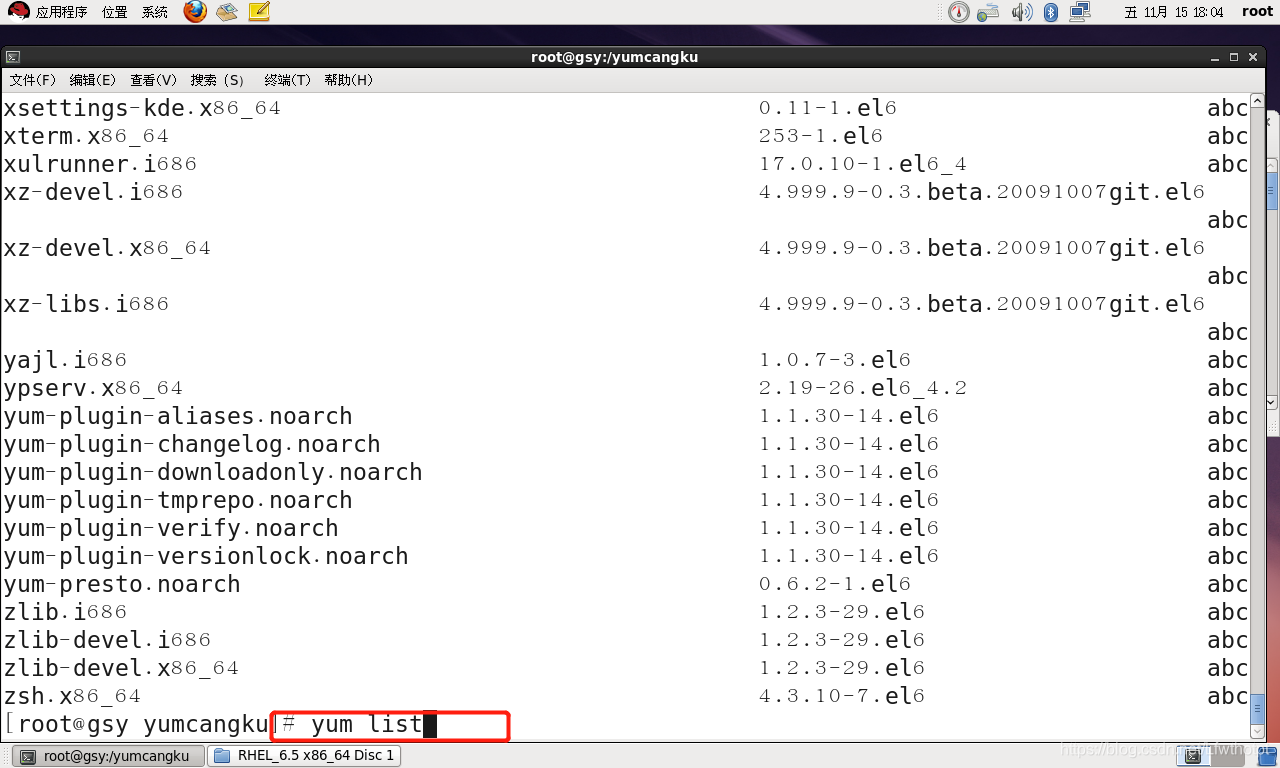Open the yellow notes icon in panel
Image resolution: width=1280 pixels, height=768 pixels.
pos(259,12)
